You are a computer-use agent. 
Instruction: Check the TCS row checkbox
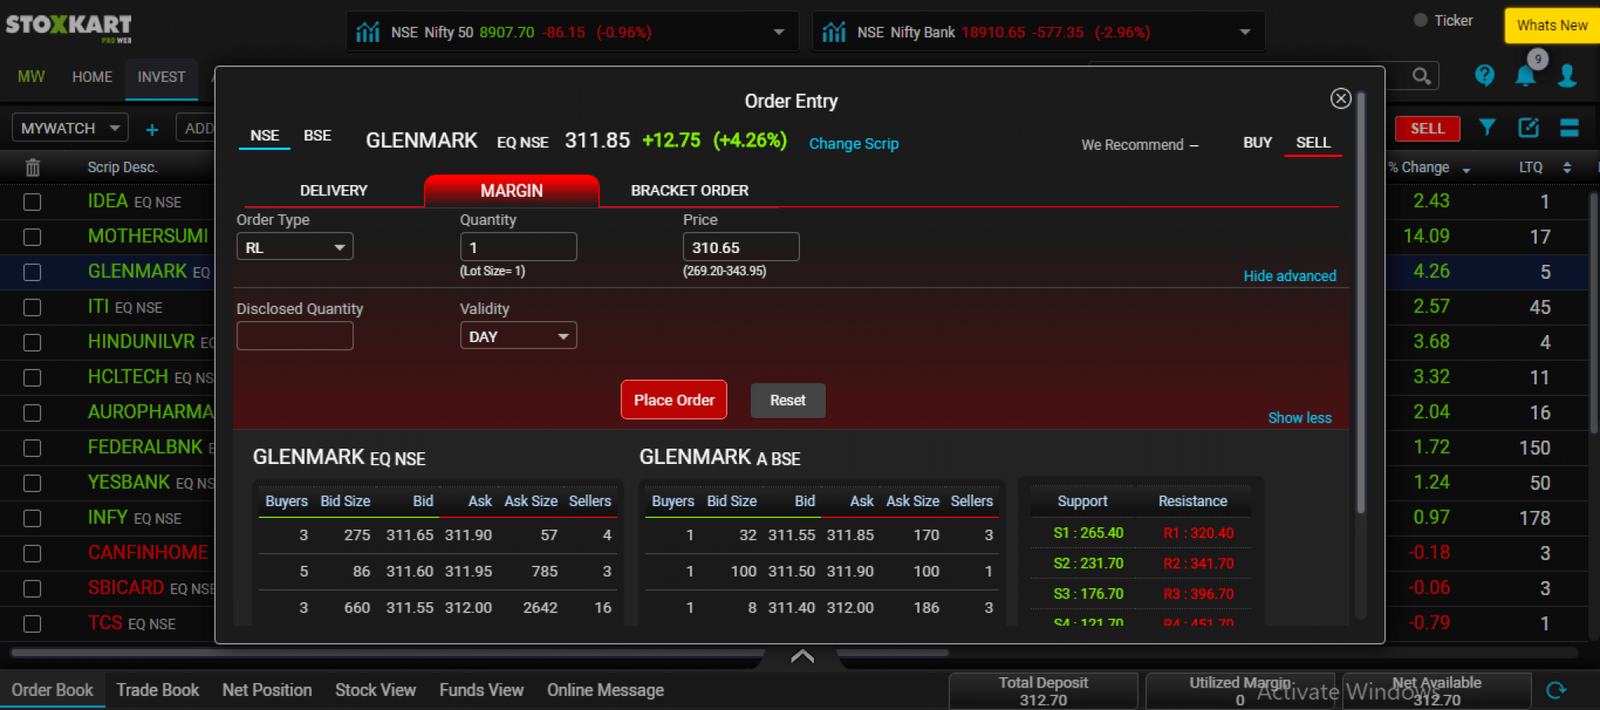(32, 624)
